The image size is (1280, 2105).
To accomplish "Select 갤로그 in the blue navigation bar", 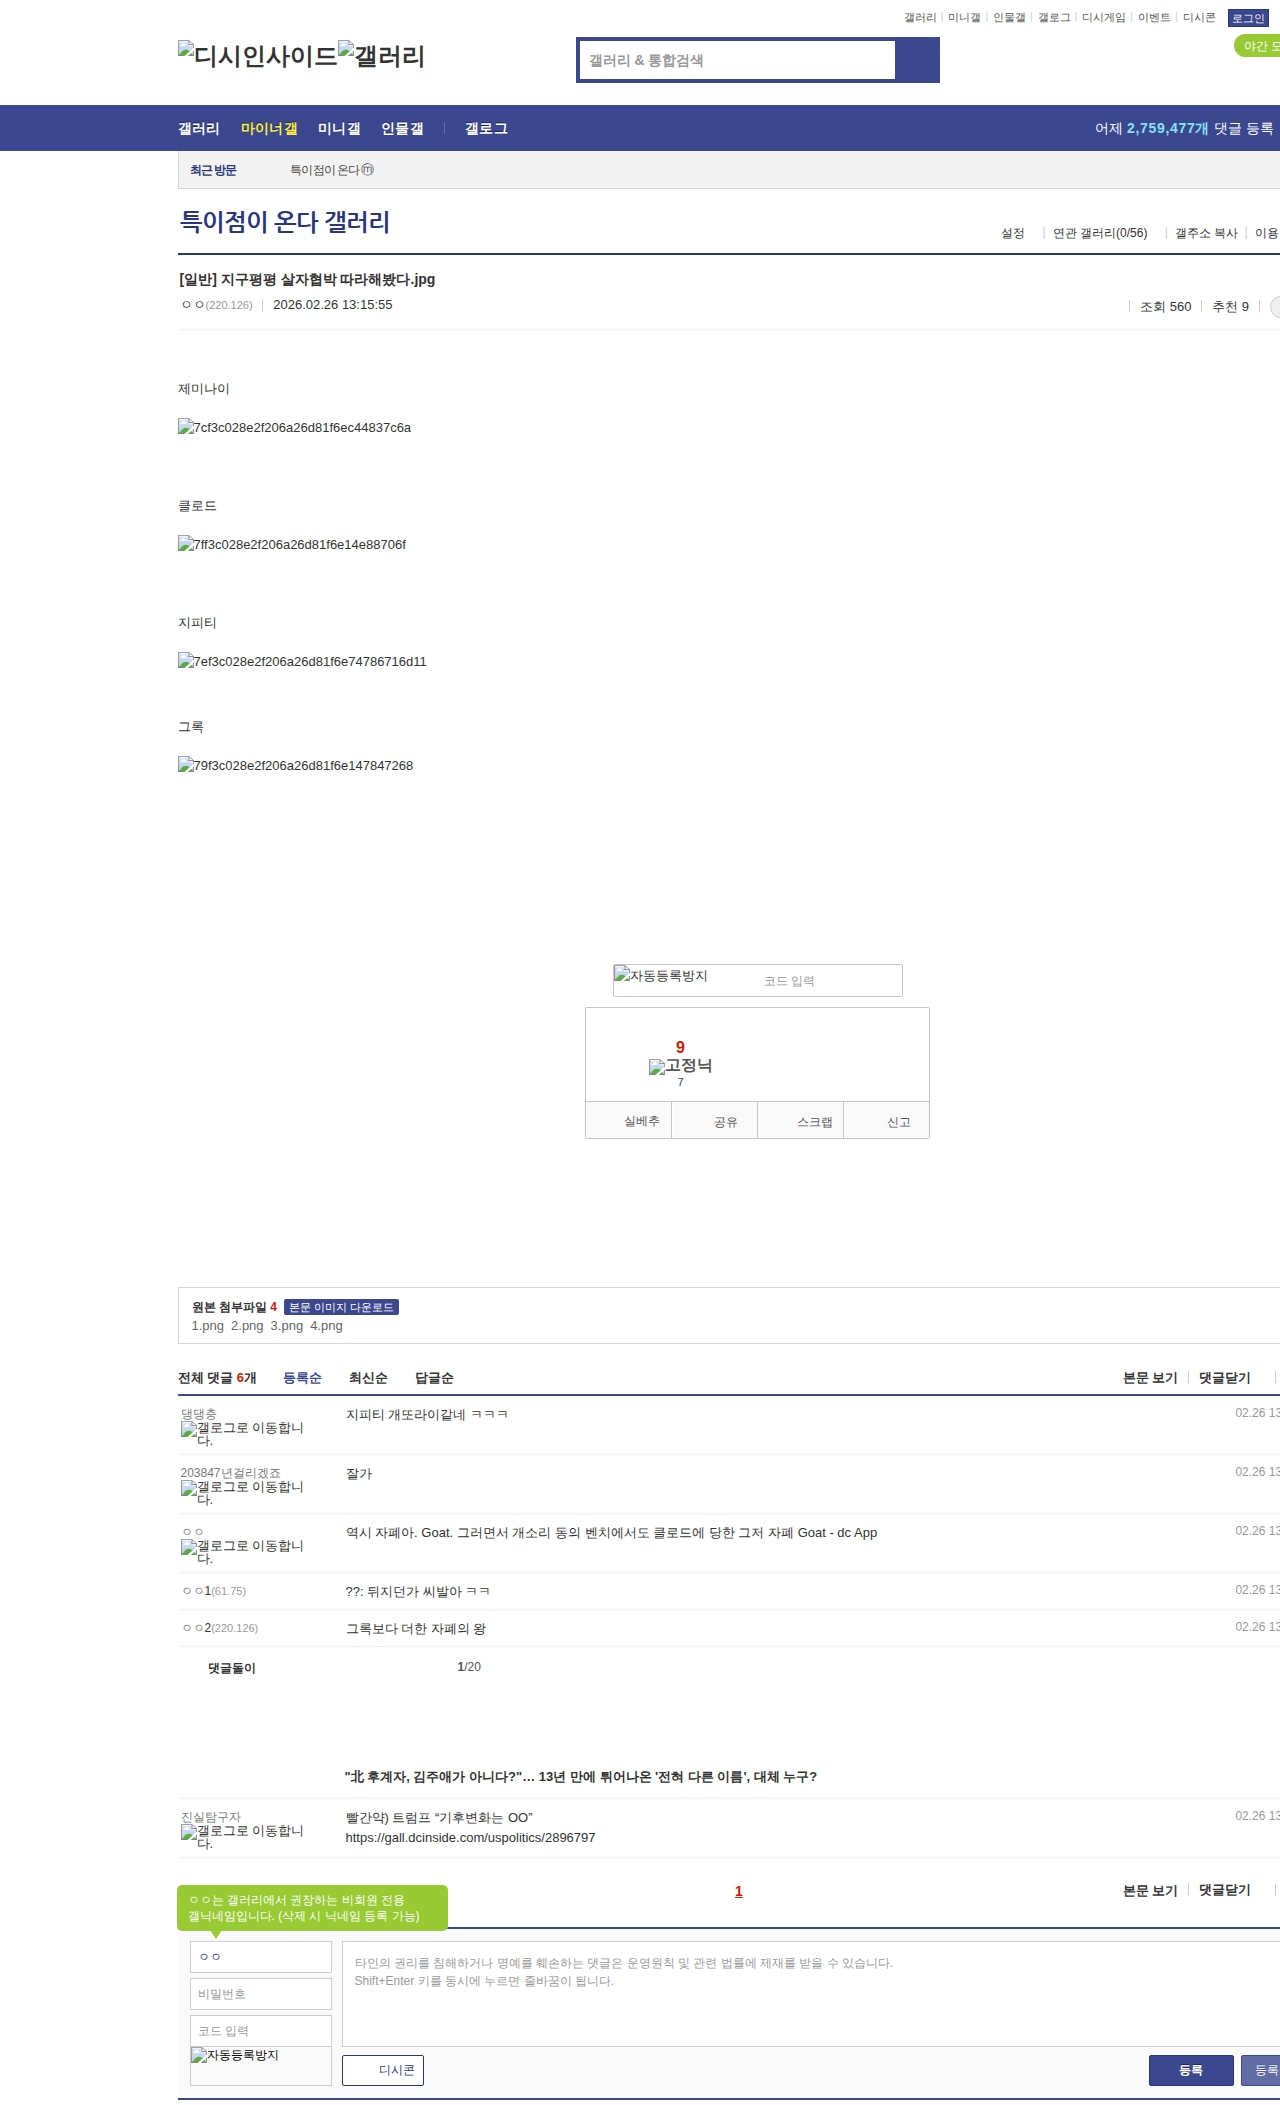I will (x=486, y=129).
